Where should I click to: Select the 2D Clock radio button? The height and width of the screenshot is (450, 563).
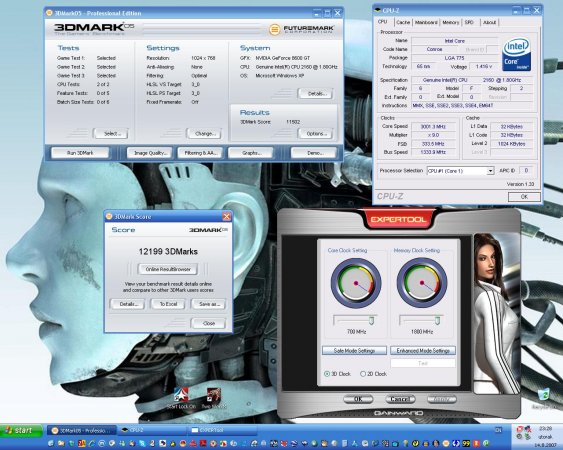click(x=363, y=374)
